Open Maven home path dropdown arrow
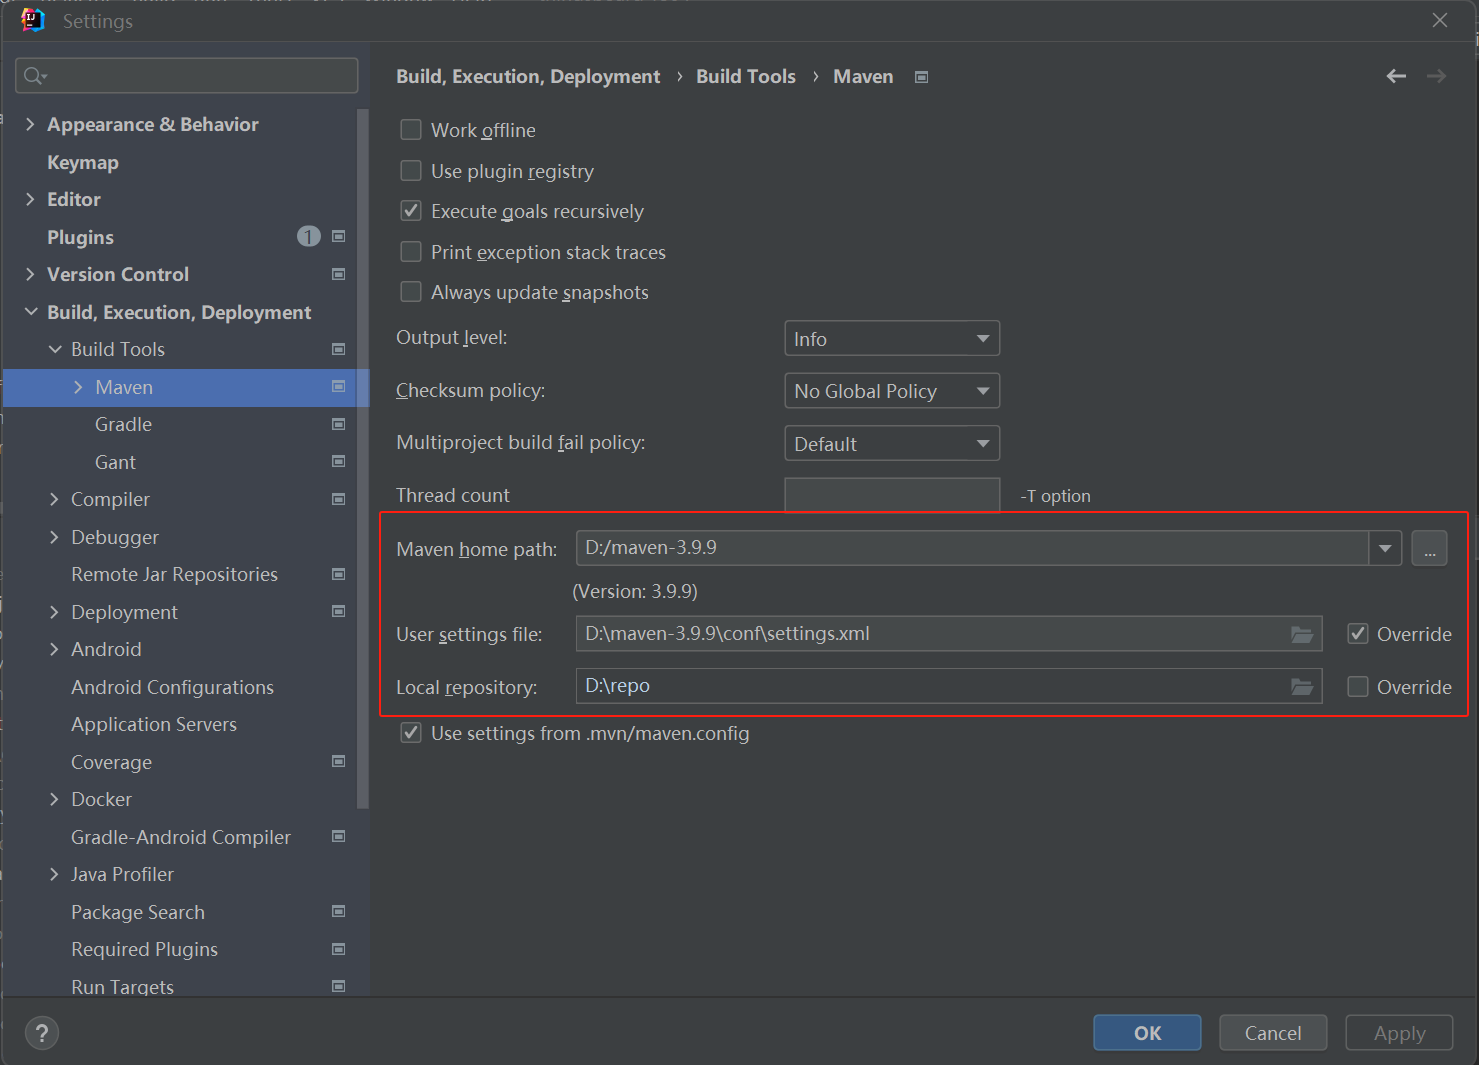The height and width of the screenshot is (1065, 1479). [1385, 548]
